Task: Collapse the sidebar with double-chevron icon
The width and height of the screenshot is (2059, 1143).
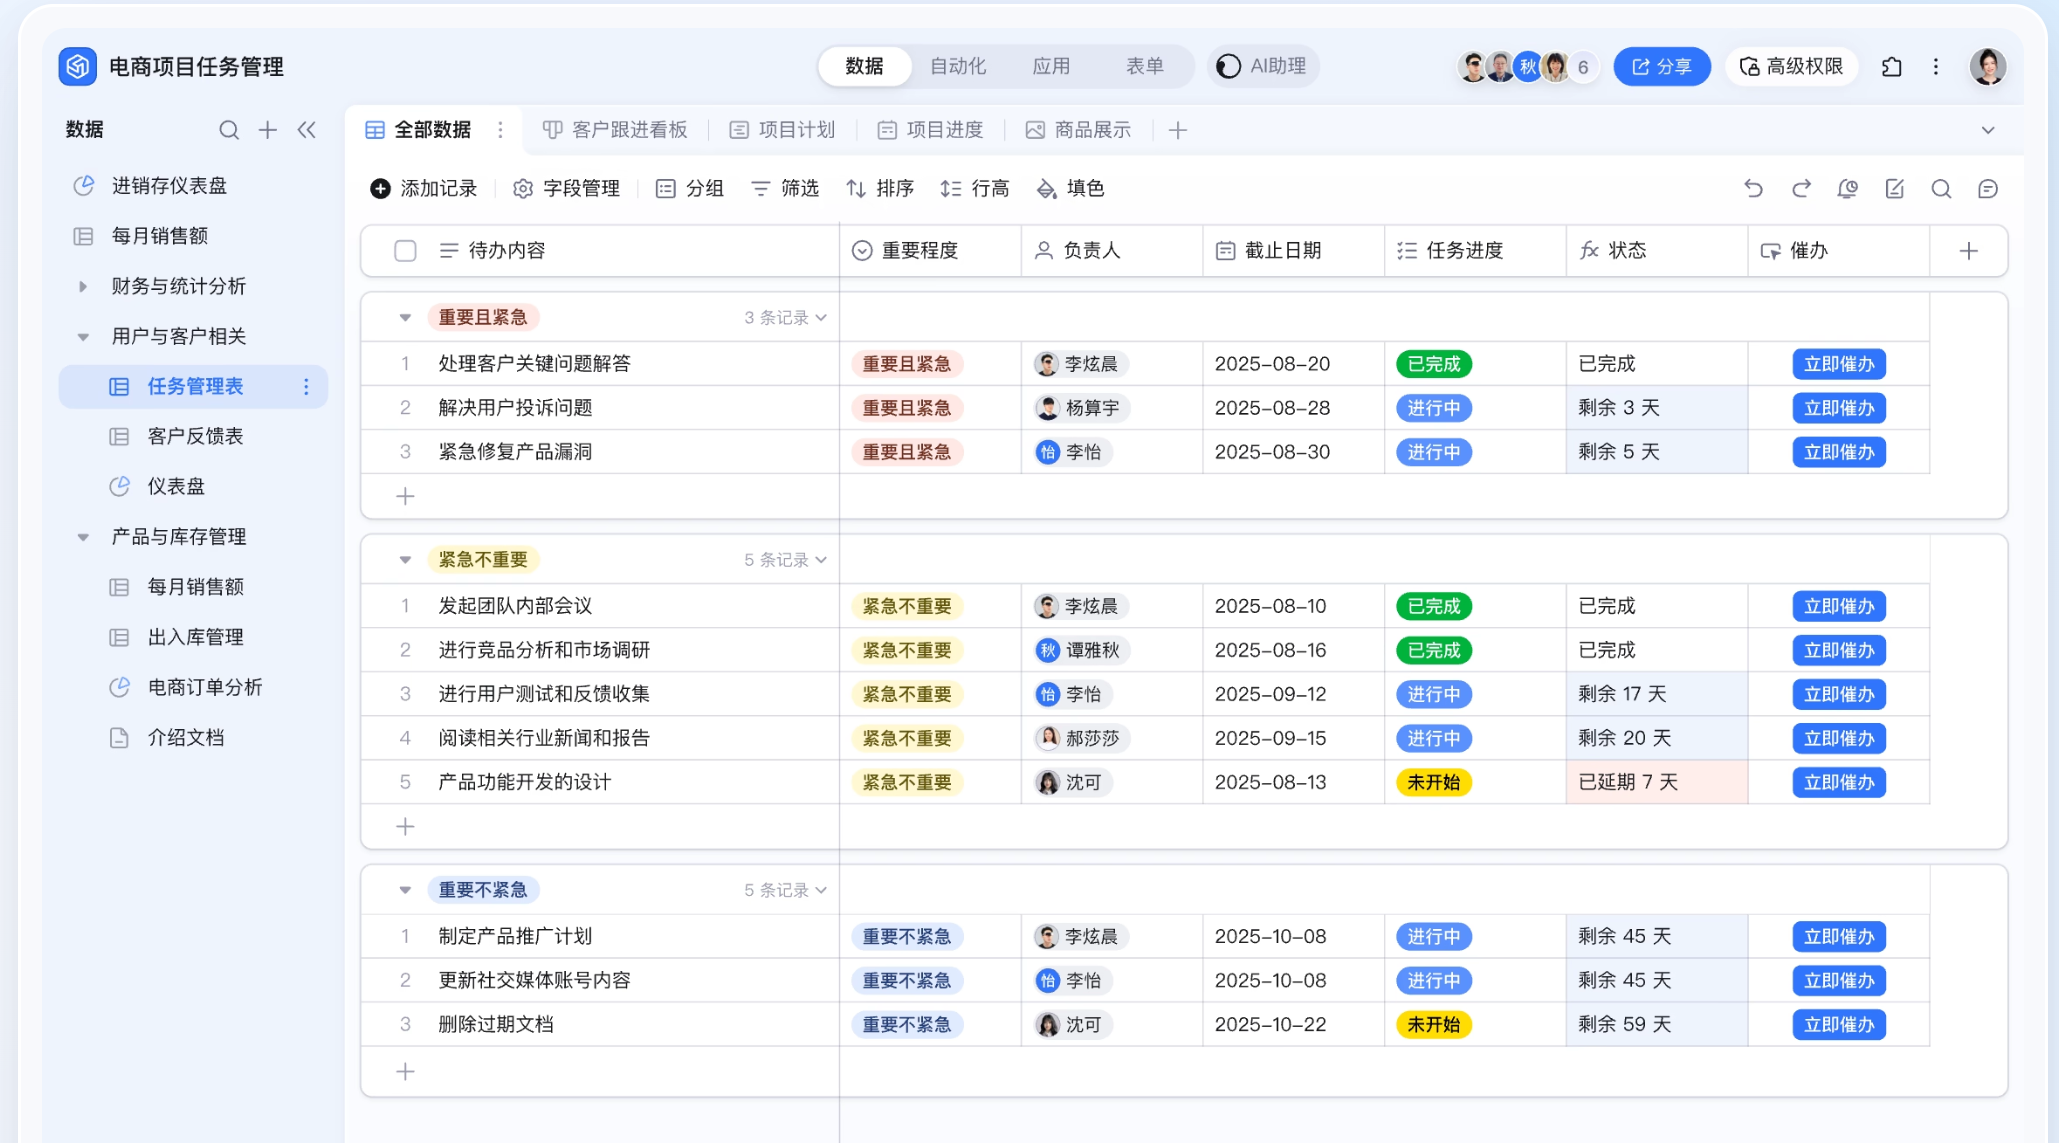Action: click(307, 130)
